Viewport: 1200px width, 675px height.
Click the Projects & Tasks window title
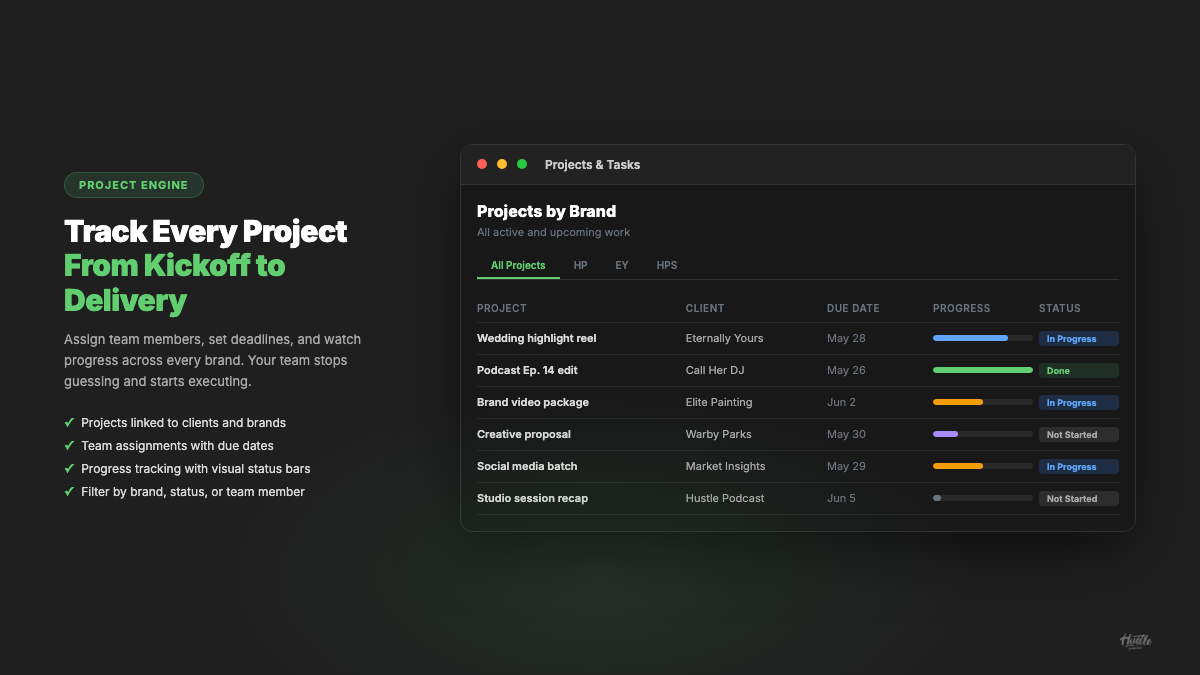[592, 165]
